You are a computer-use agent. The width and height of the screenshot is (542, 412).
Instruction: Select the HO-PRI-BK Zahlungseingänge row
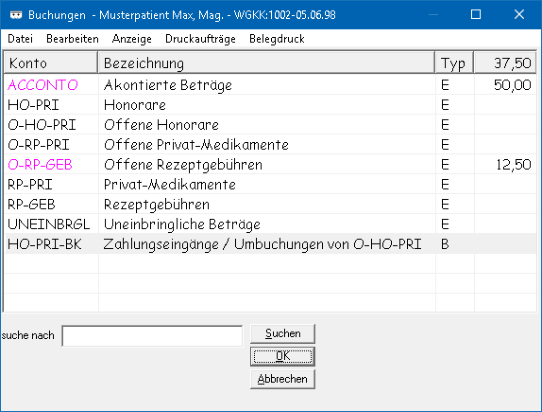click(x=270, y=244)
